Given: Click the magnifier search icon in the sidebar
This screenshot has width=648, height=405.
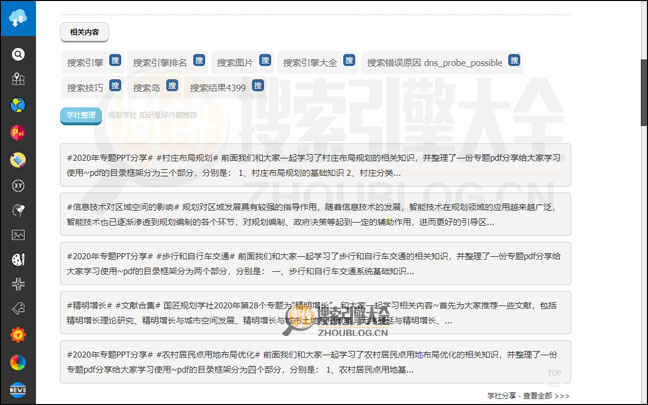Looking at the screenshot, I should [18, 54].
